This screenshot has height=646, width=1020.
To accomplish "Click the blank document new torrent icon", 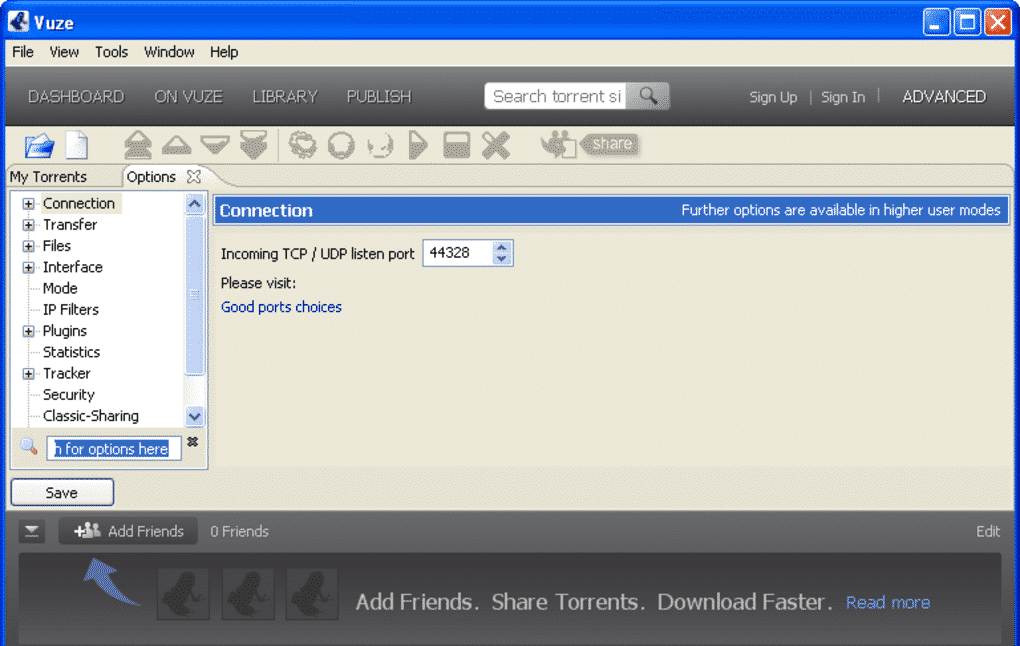I will click(77, 146).
